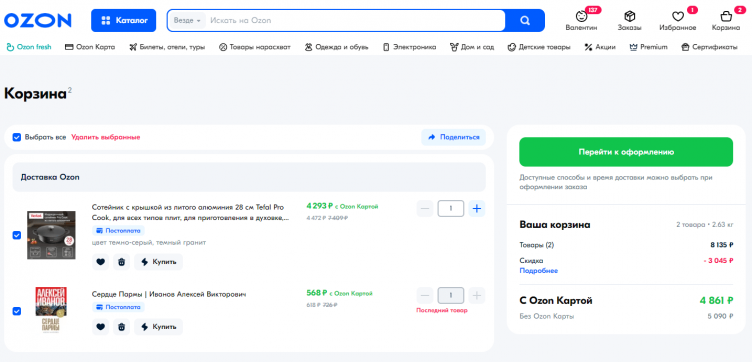Image resolution: width=752 pixels, height=362 pixels.
Task: Open Билеты, отели, туры section
Action: [167, 47]
